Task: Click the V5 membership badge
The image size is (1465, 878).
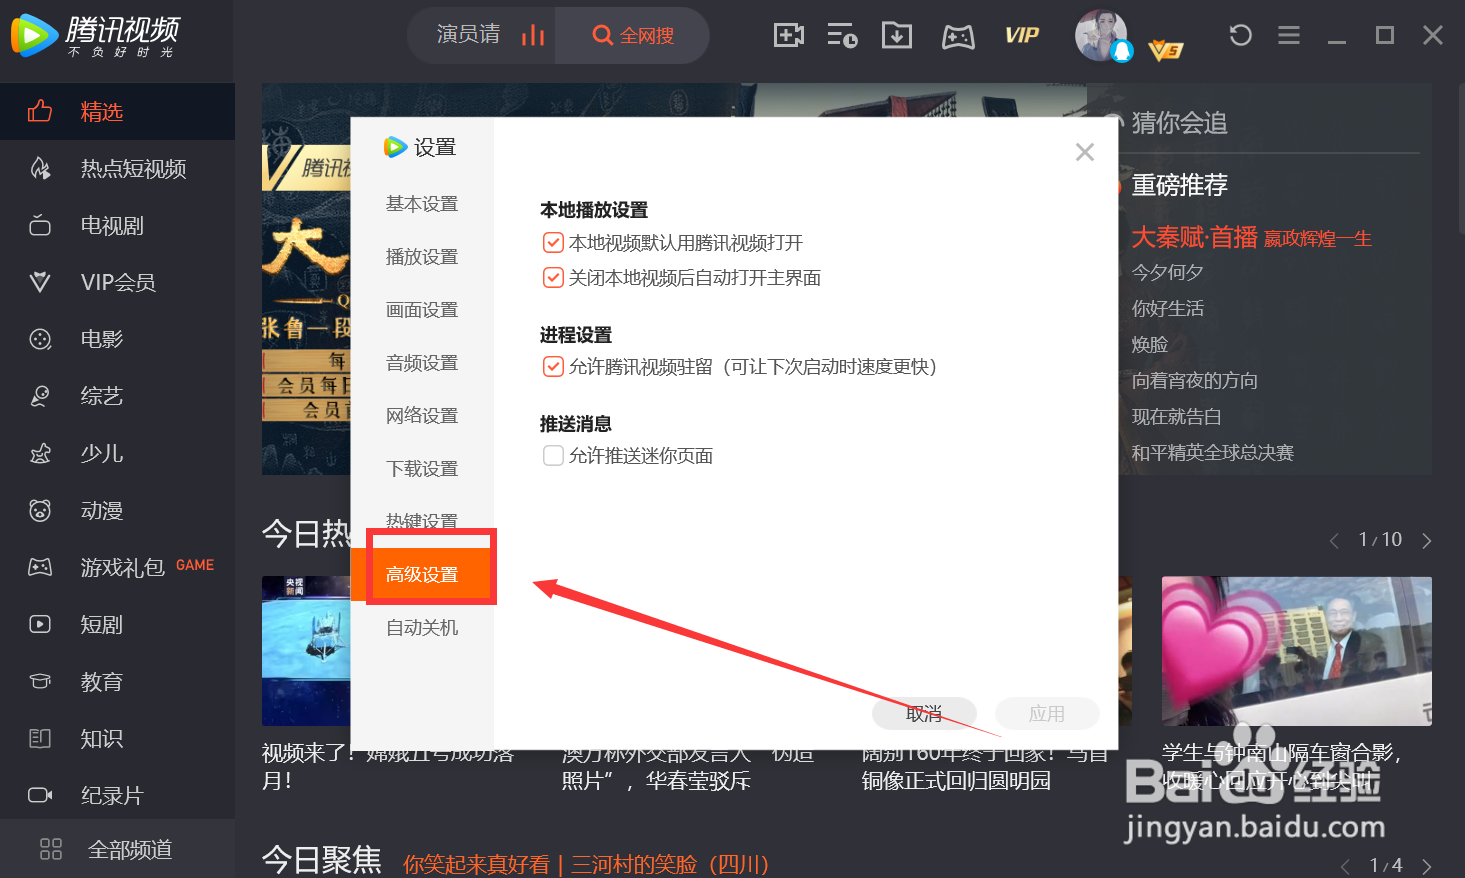Action: coord(1166,49)
